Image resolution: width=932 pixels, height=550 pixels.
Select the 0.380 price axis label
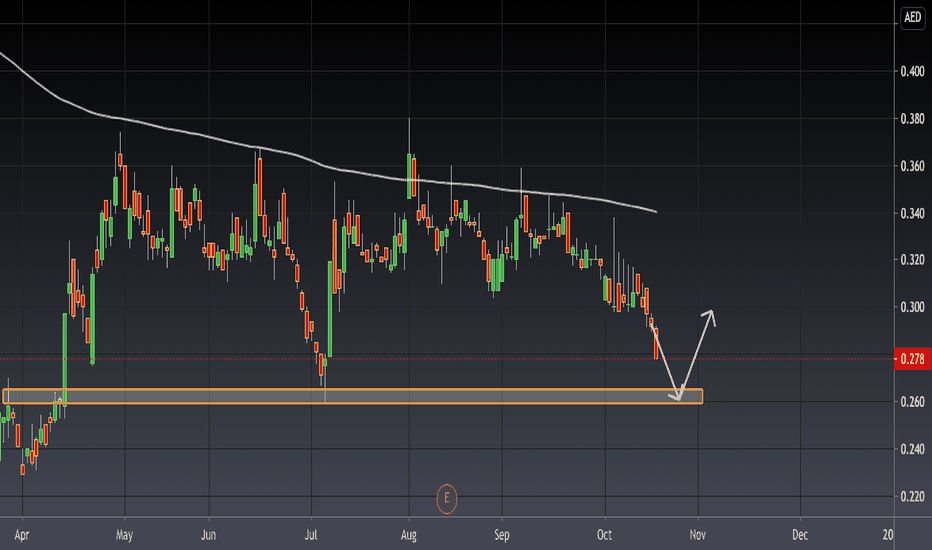tap(912, 119)
